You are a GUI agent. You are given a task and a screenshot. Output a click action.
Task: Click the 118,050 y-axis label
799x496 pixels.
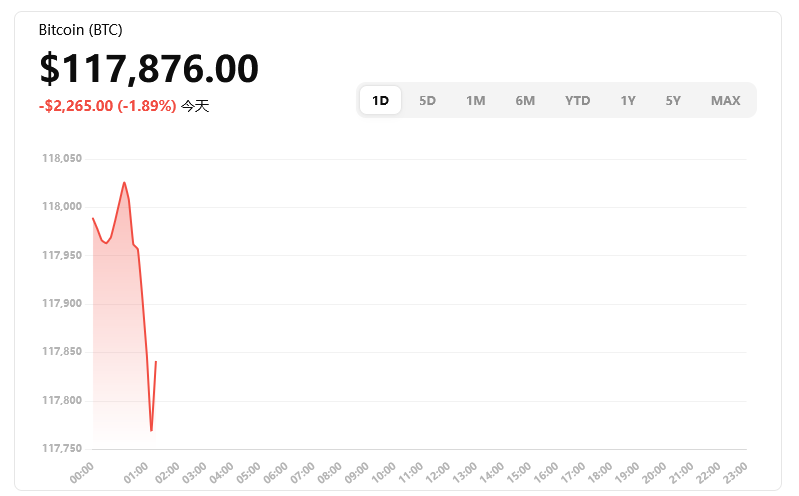click(62, 158)
